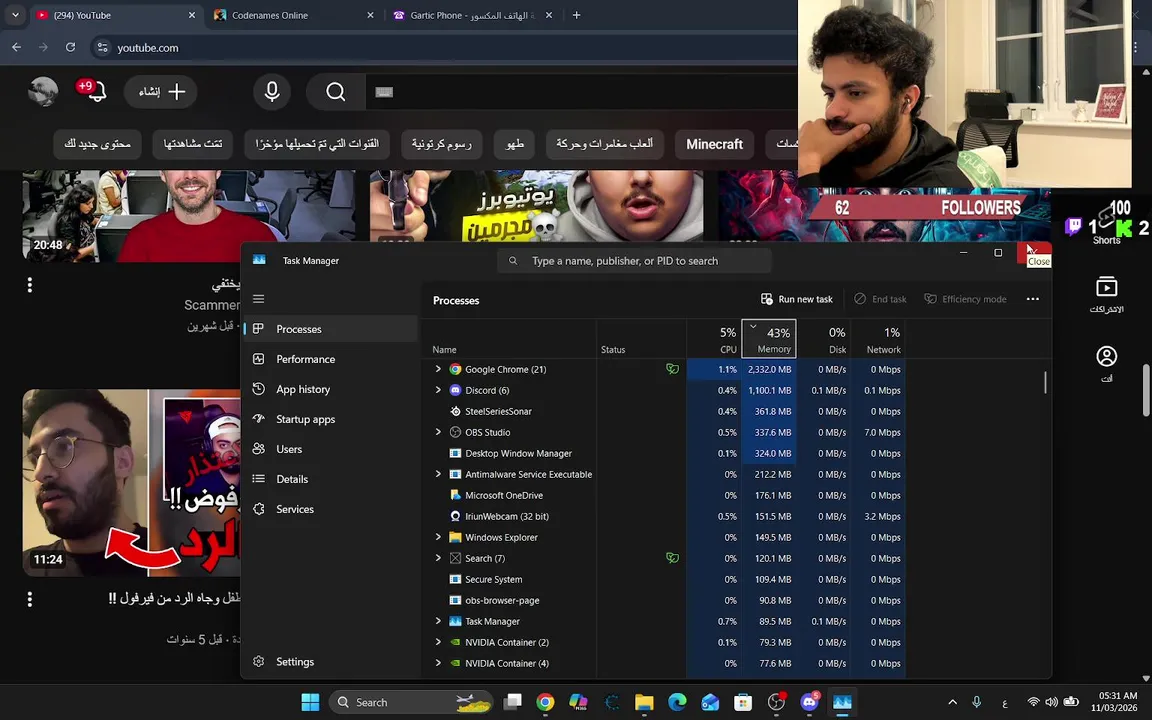
Task: Open Performance page in Task Manager sidebar
Action: (331, 359)
